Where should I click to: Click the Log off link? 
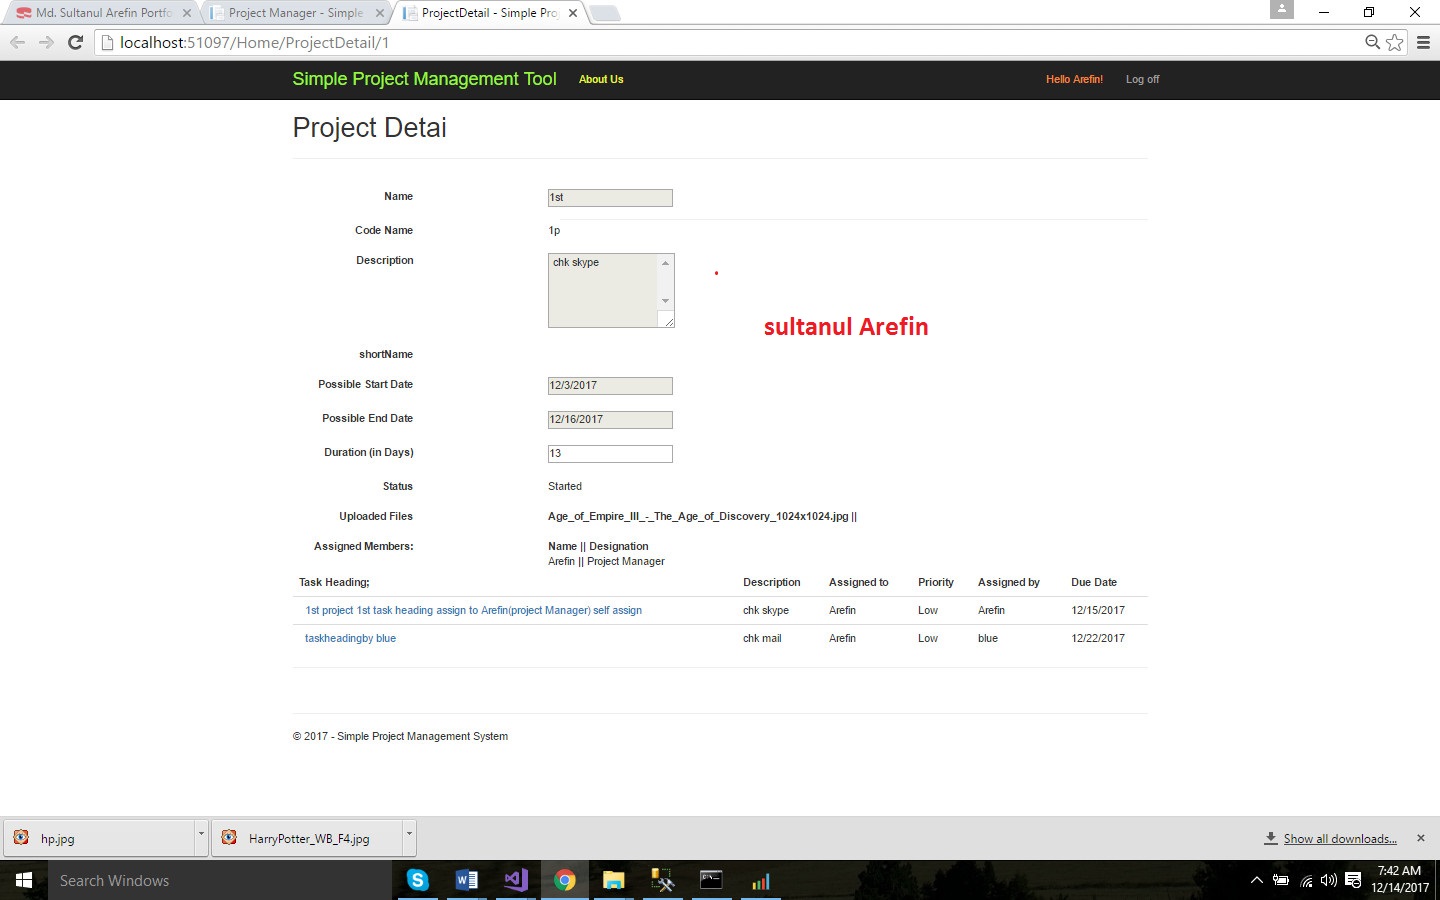(x=1142, y=79)
